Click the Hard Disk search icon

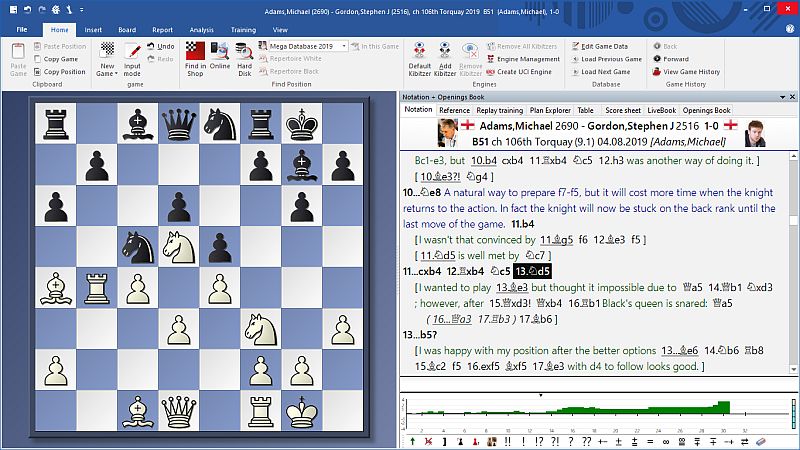pyautogui.click(x=245, y=56)
